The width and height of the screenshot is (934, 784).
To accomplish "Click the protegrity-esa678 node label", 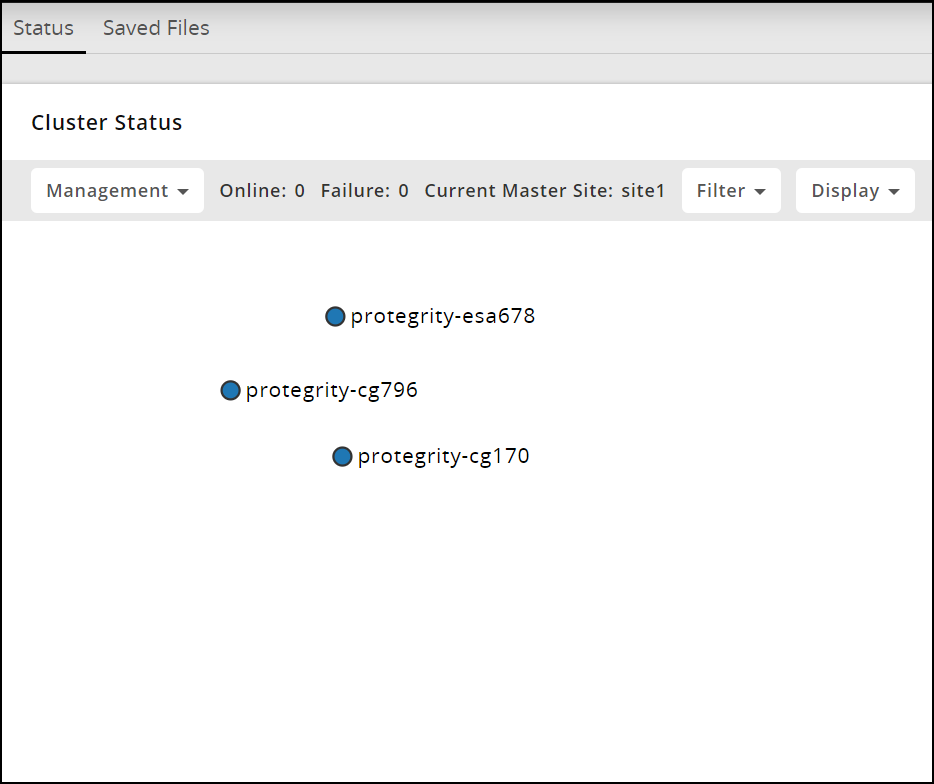I will (443, 316).
